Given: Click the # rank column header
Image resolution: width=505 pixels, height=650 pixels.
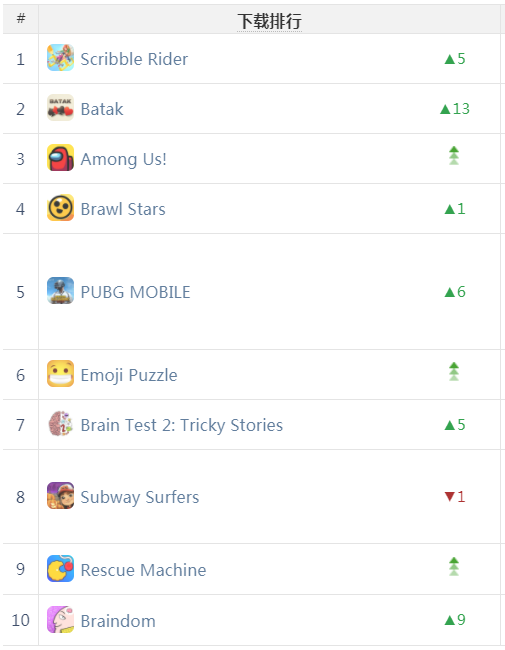Looking at the screenshot, I should click(21, 18).
